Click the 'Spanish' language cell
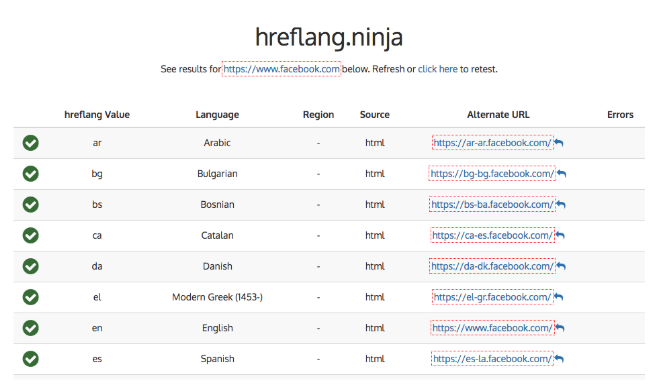The image size is (653, 386). pyautogui.click(x=217, y=359)
